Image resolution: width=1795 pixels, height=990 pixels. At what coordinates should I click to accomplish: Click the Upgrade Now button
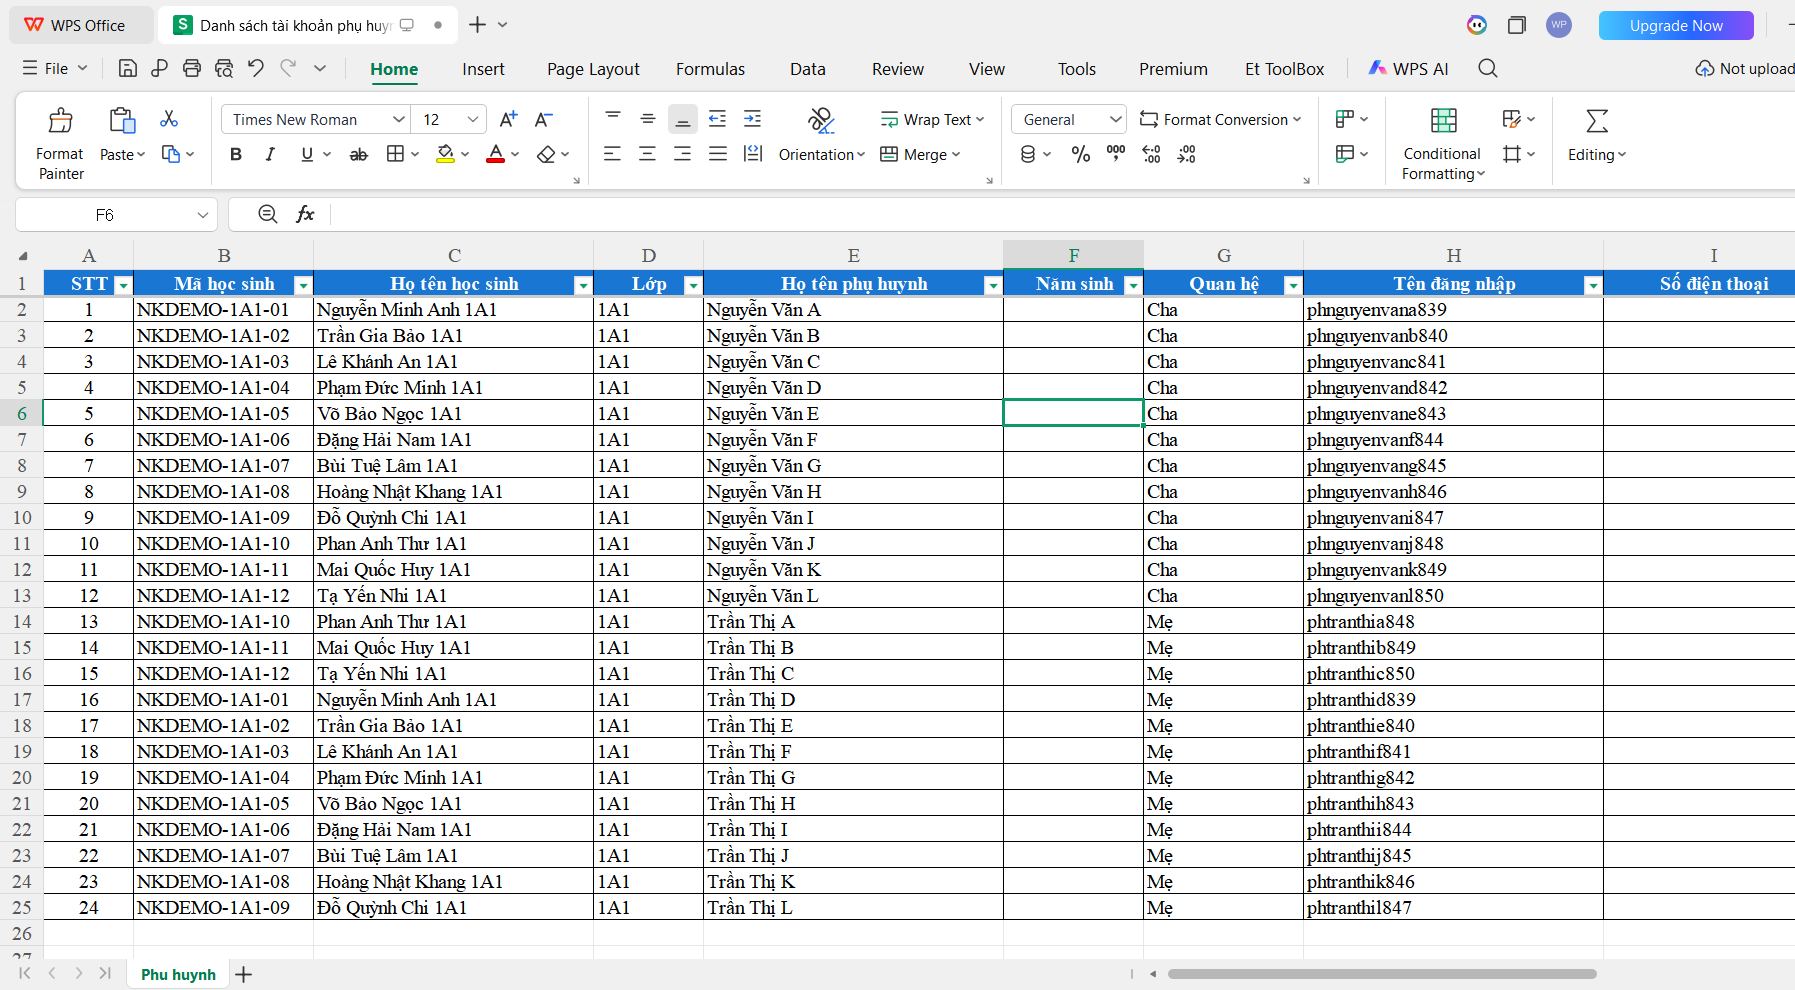pos(1676,25)
